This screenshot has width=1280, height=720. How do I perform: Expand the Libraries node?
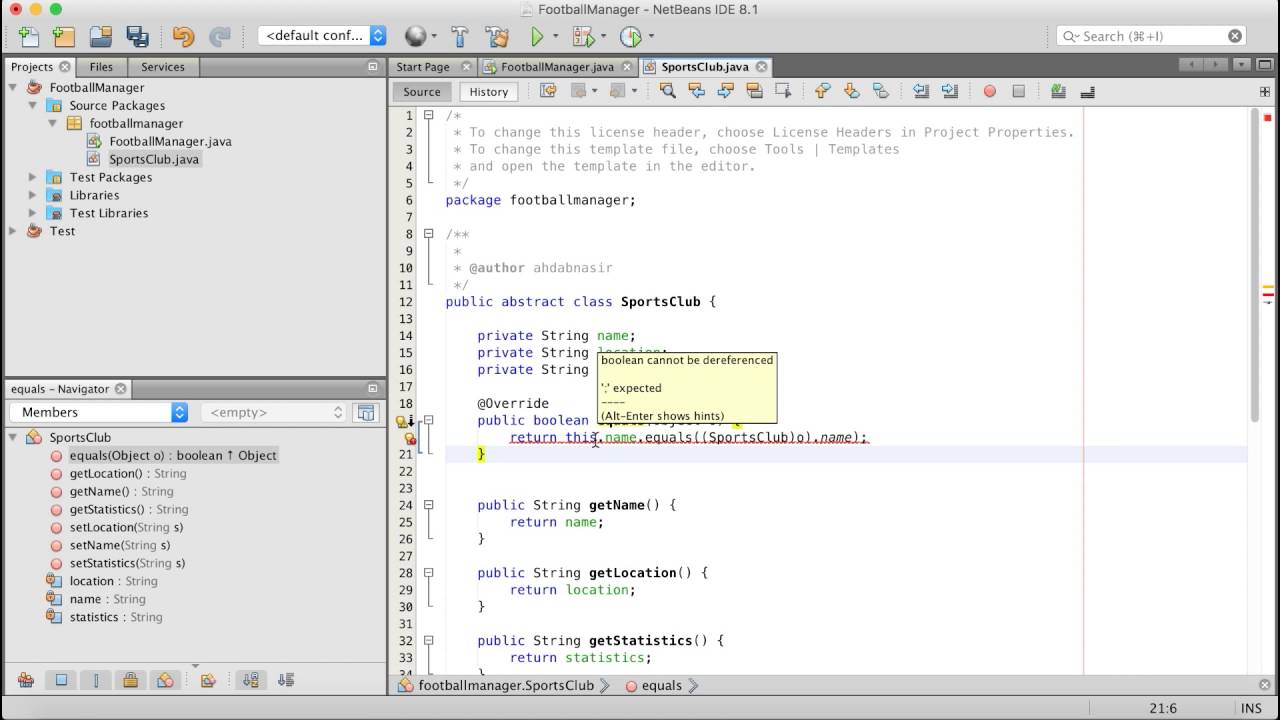[33, 195]
